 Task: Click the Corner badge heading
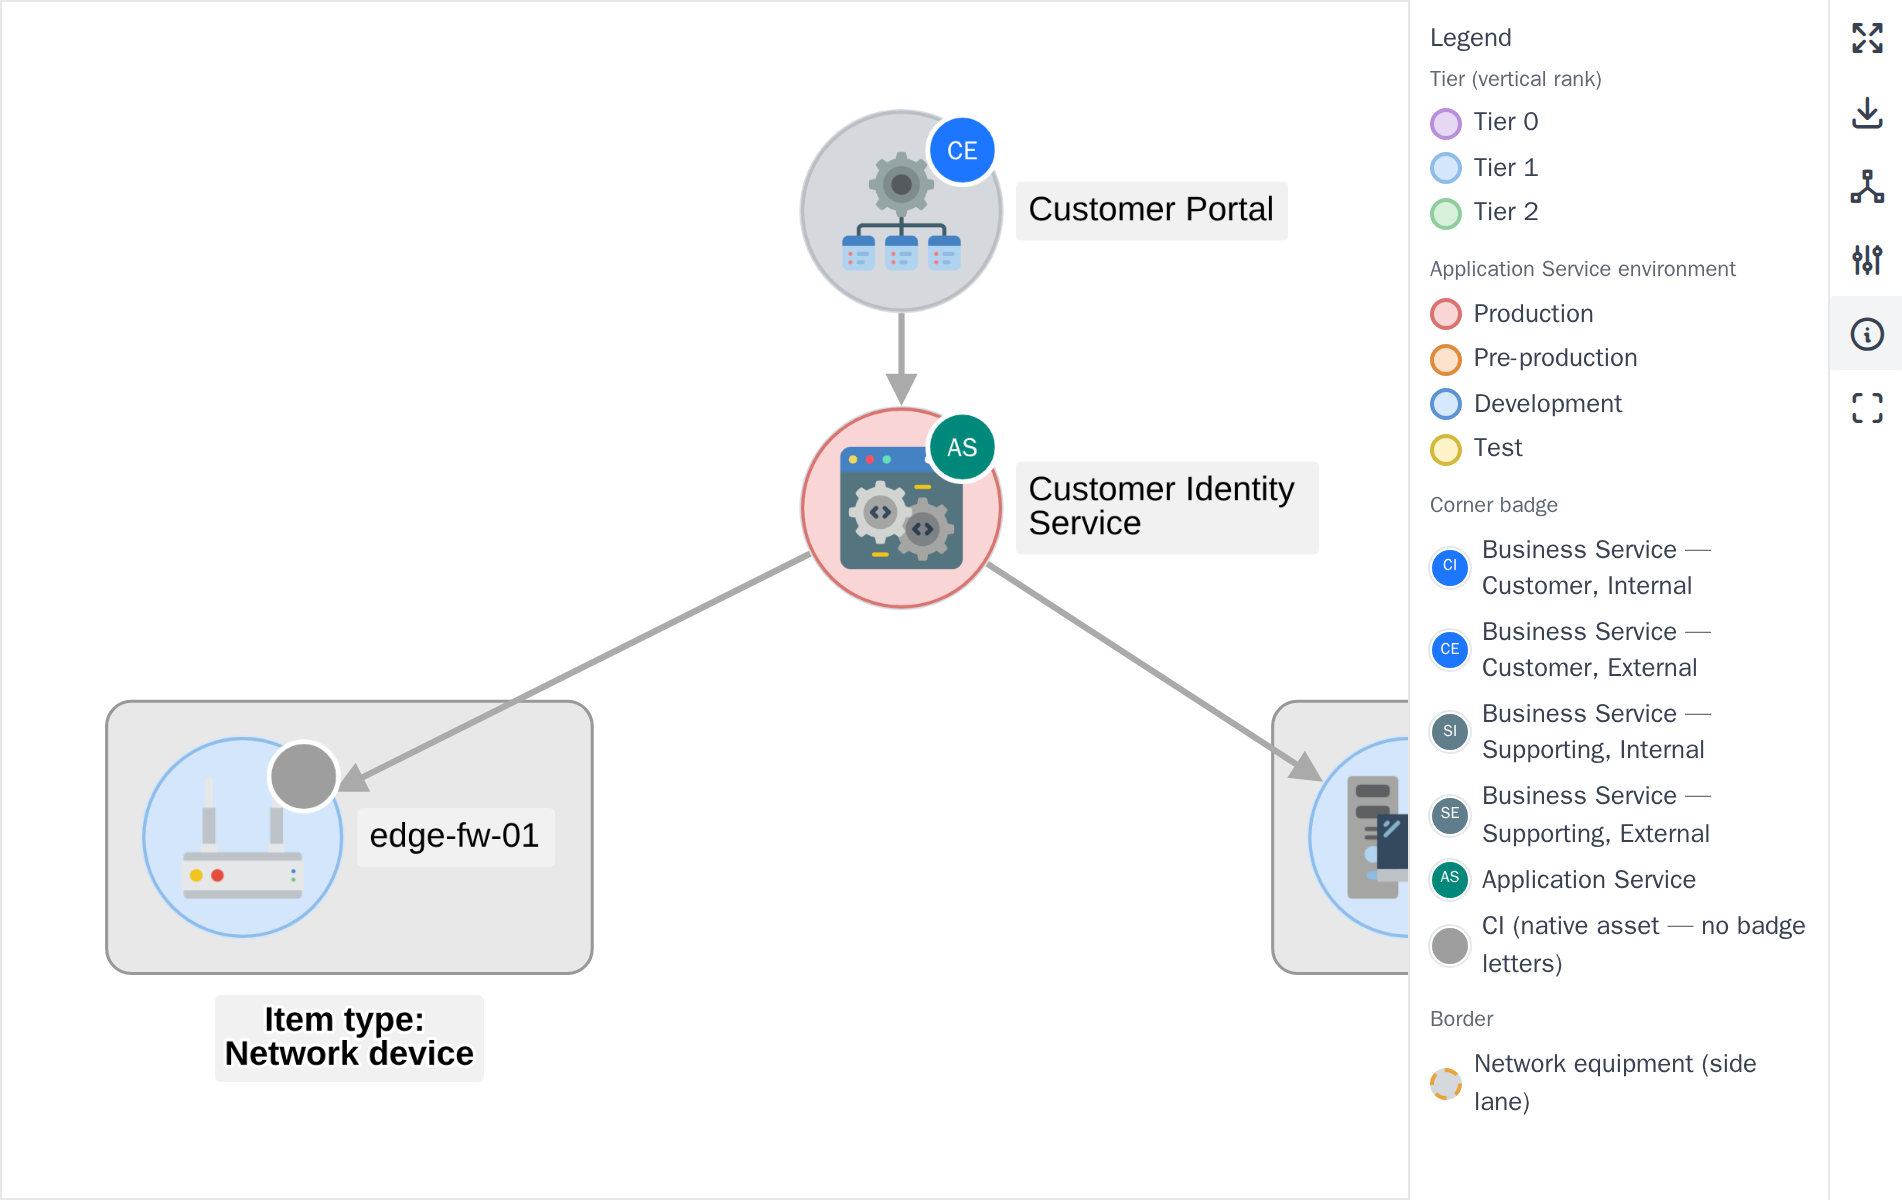[x=1493, y=505]
